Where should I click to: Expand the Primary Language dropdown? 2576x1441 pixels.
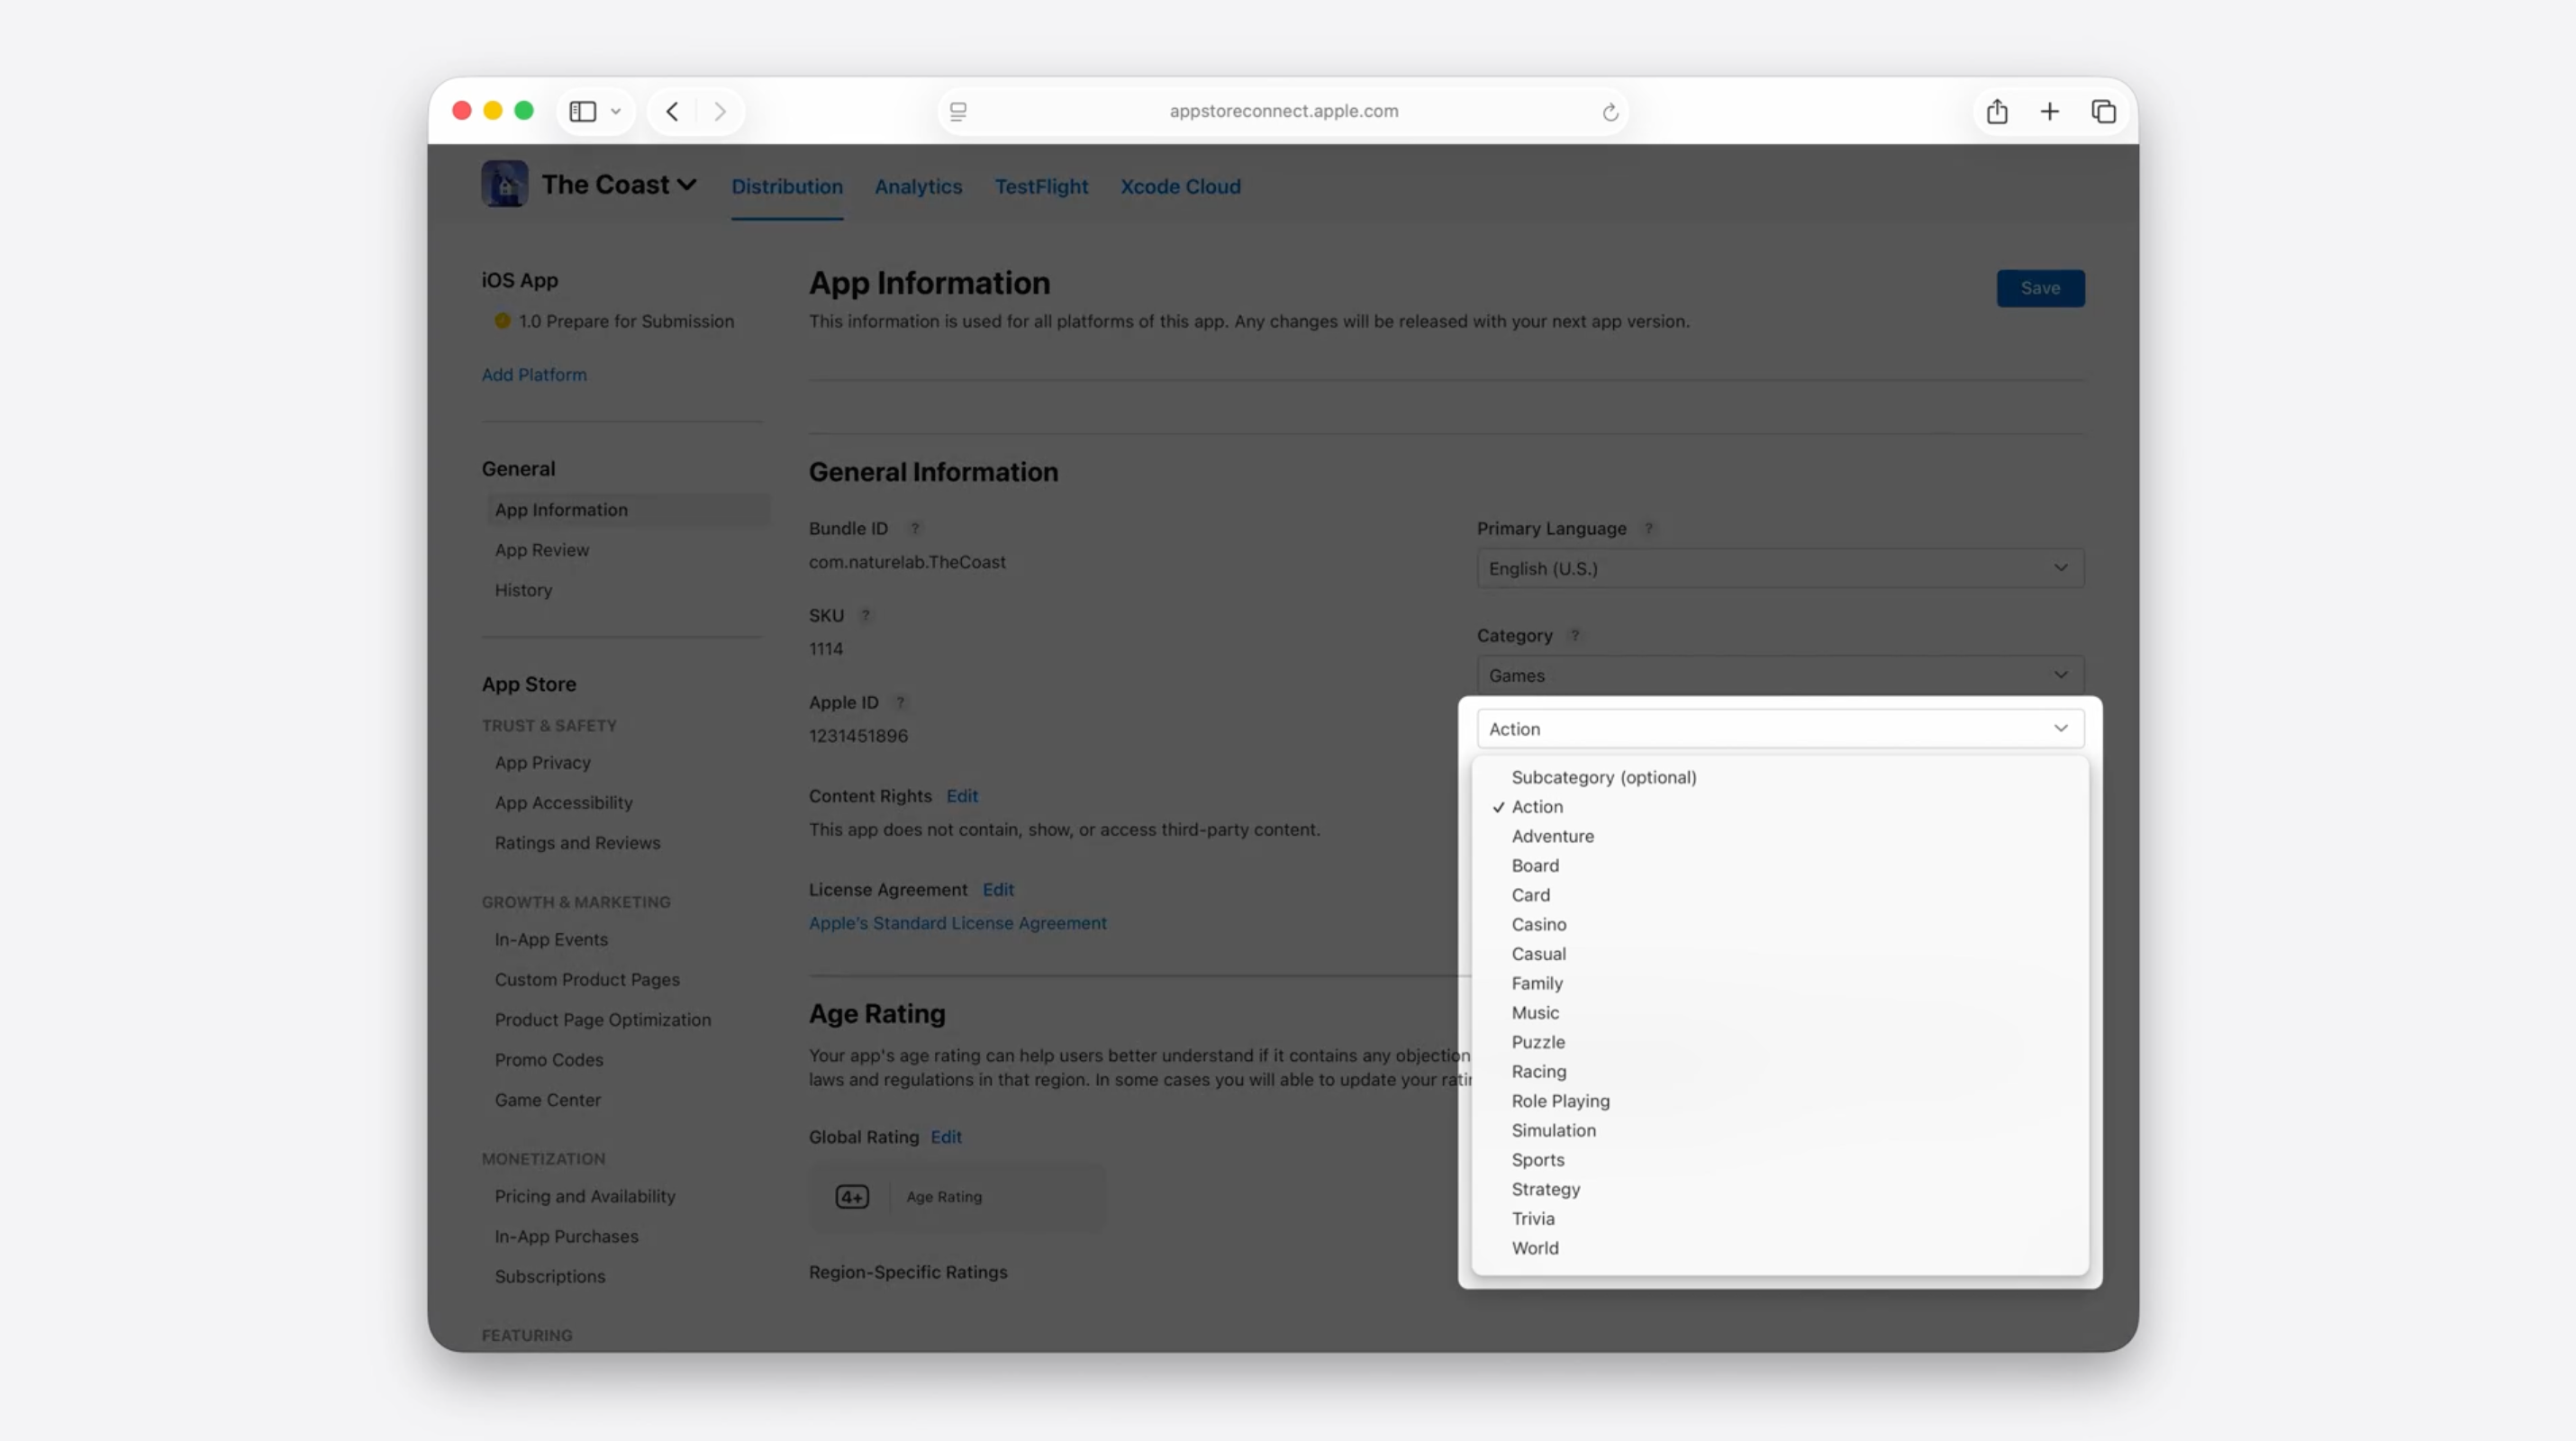[x=1779, y=568]
